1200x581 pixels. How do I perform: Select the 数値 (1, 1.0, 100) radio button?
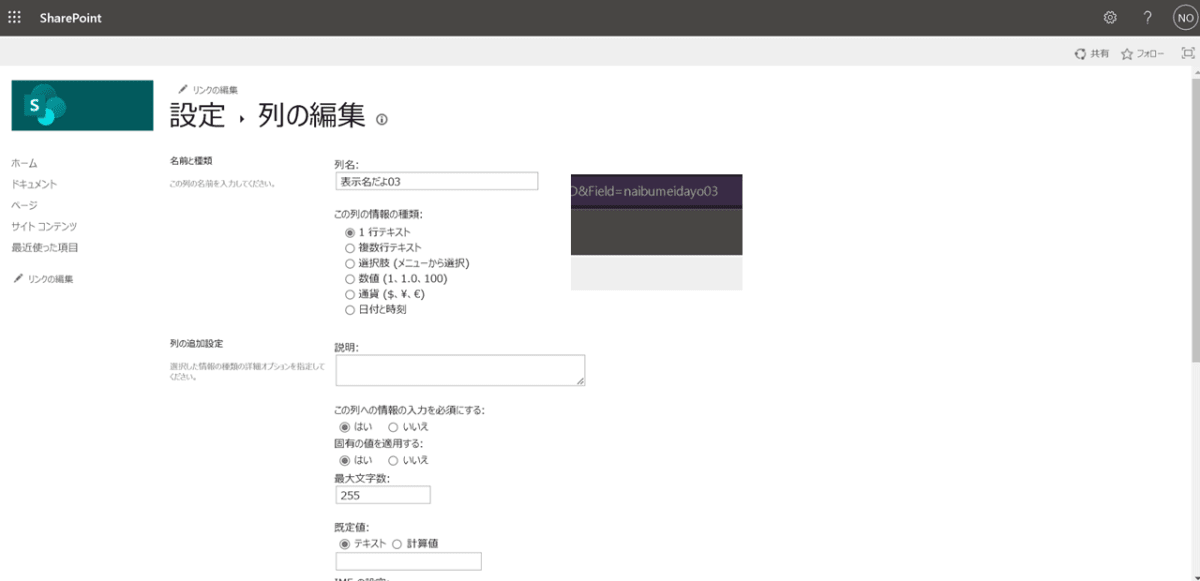click(x=350, y=278)
